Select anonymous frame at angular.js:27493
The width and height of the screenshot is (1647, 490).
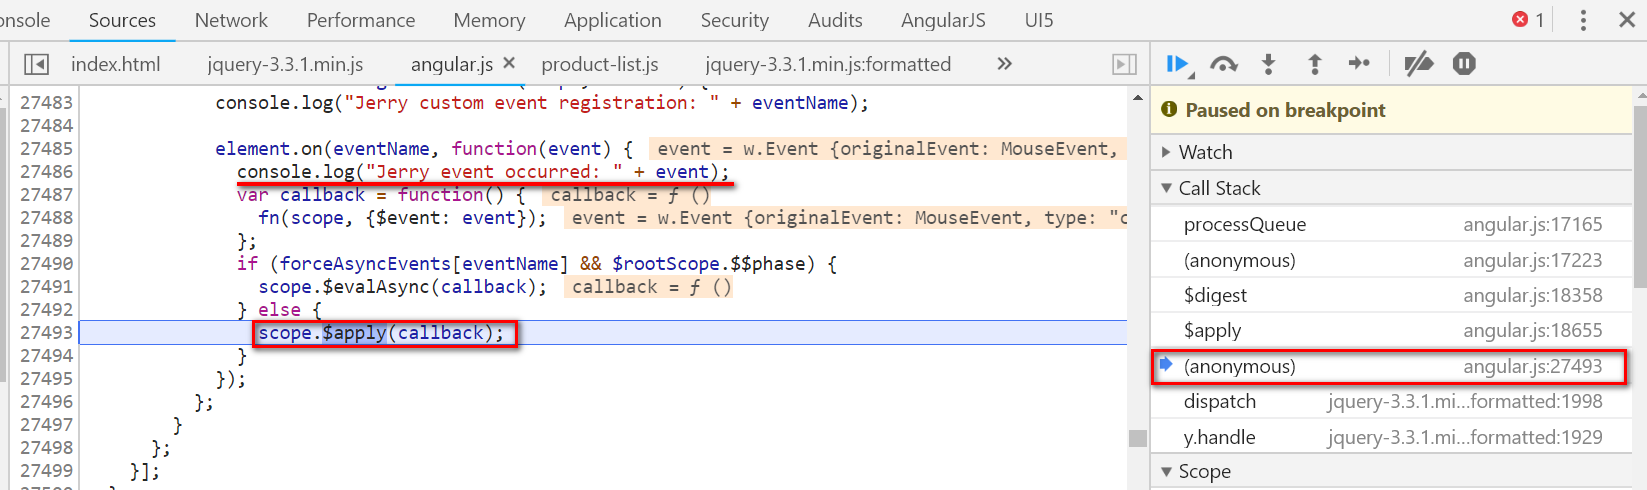1391,366
